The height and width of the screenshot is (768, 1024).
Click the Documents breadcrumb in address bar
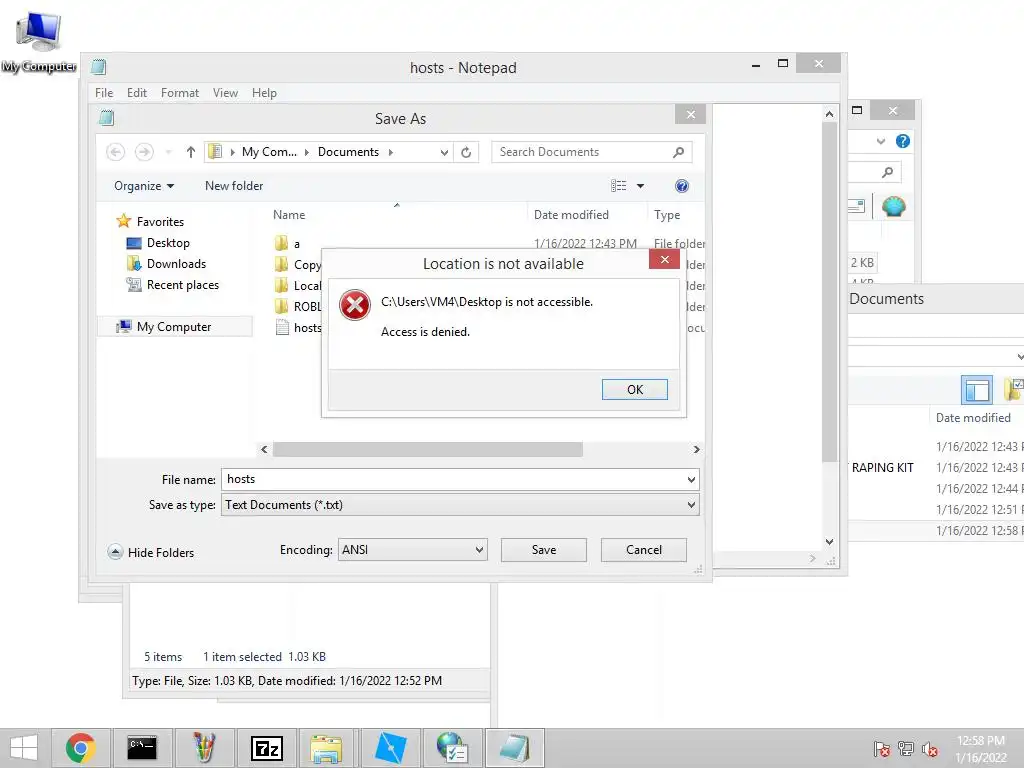coord(348,152)
